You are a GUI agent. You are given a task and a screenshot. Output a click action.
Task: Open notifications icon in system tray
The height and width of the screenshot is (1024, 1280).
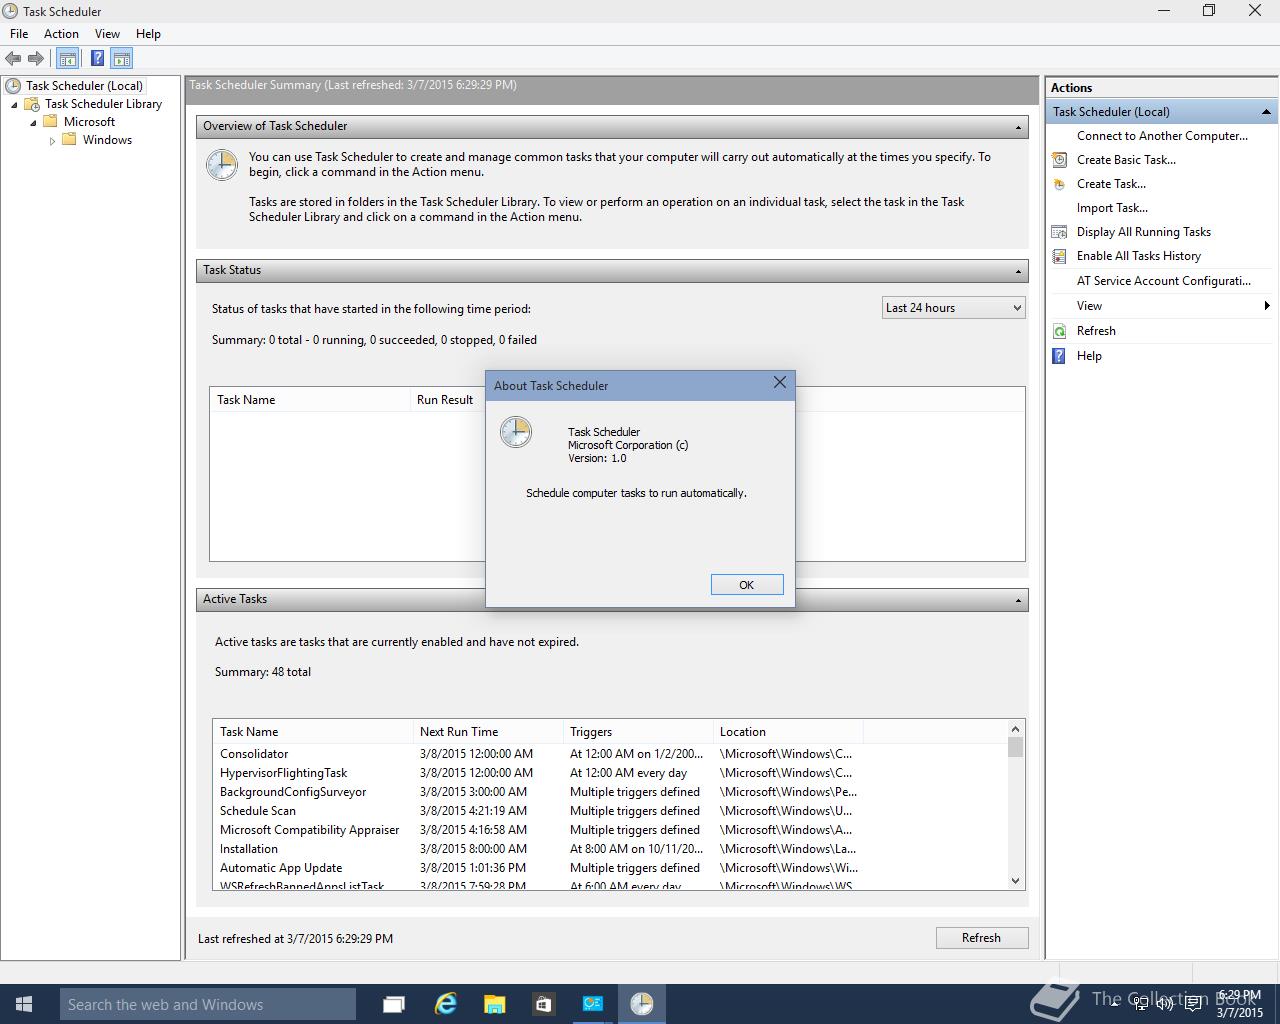coord(1192,1004)
